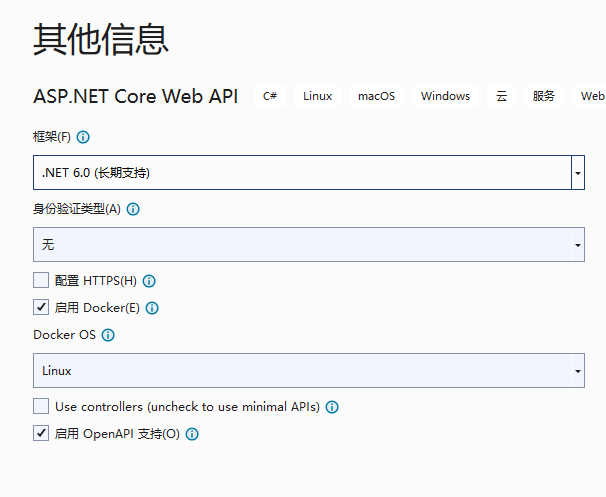This screenshot has width=606, height=497.
Task: Click info icon beside Use controllers option
Action: pos(332,407)
